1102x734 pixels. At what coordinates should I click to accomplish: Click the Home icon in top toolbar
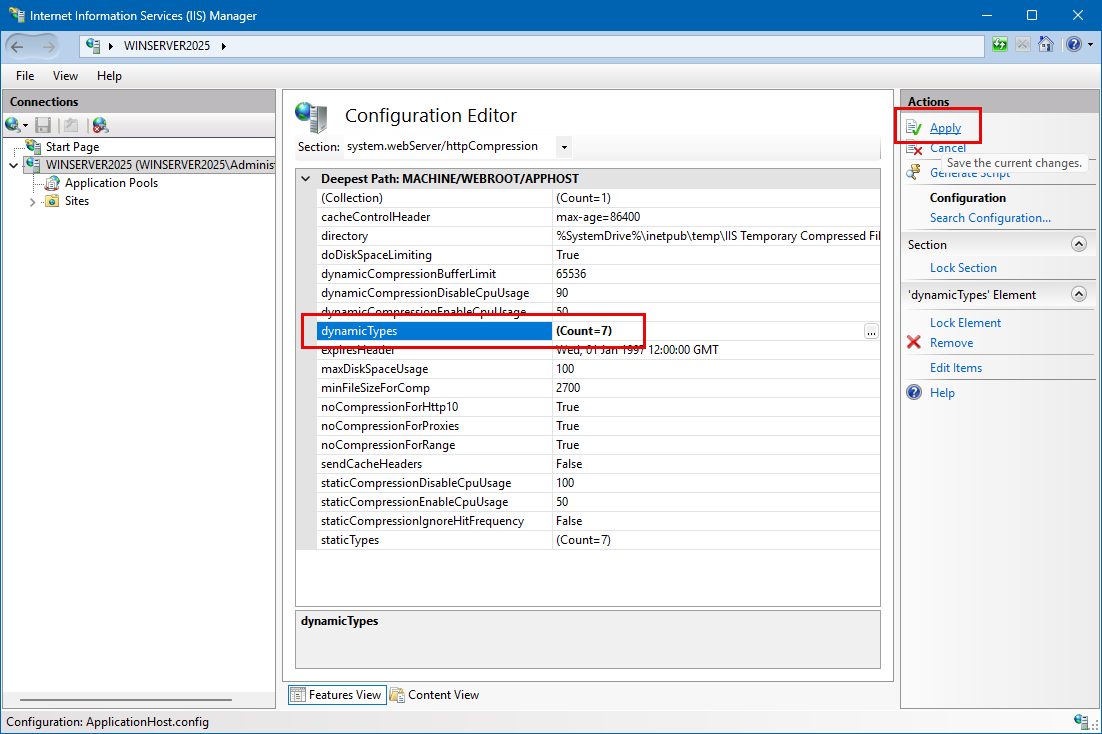pos(1045,45)
